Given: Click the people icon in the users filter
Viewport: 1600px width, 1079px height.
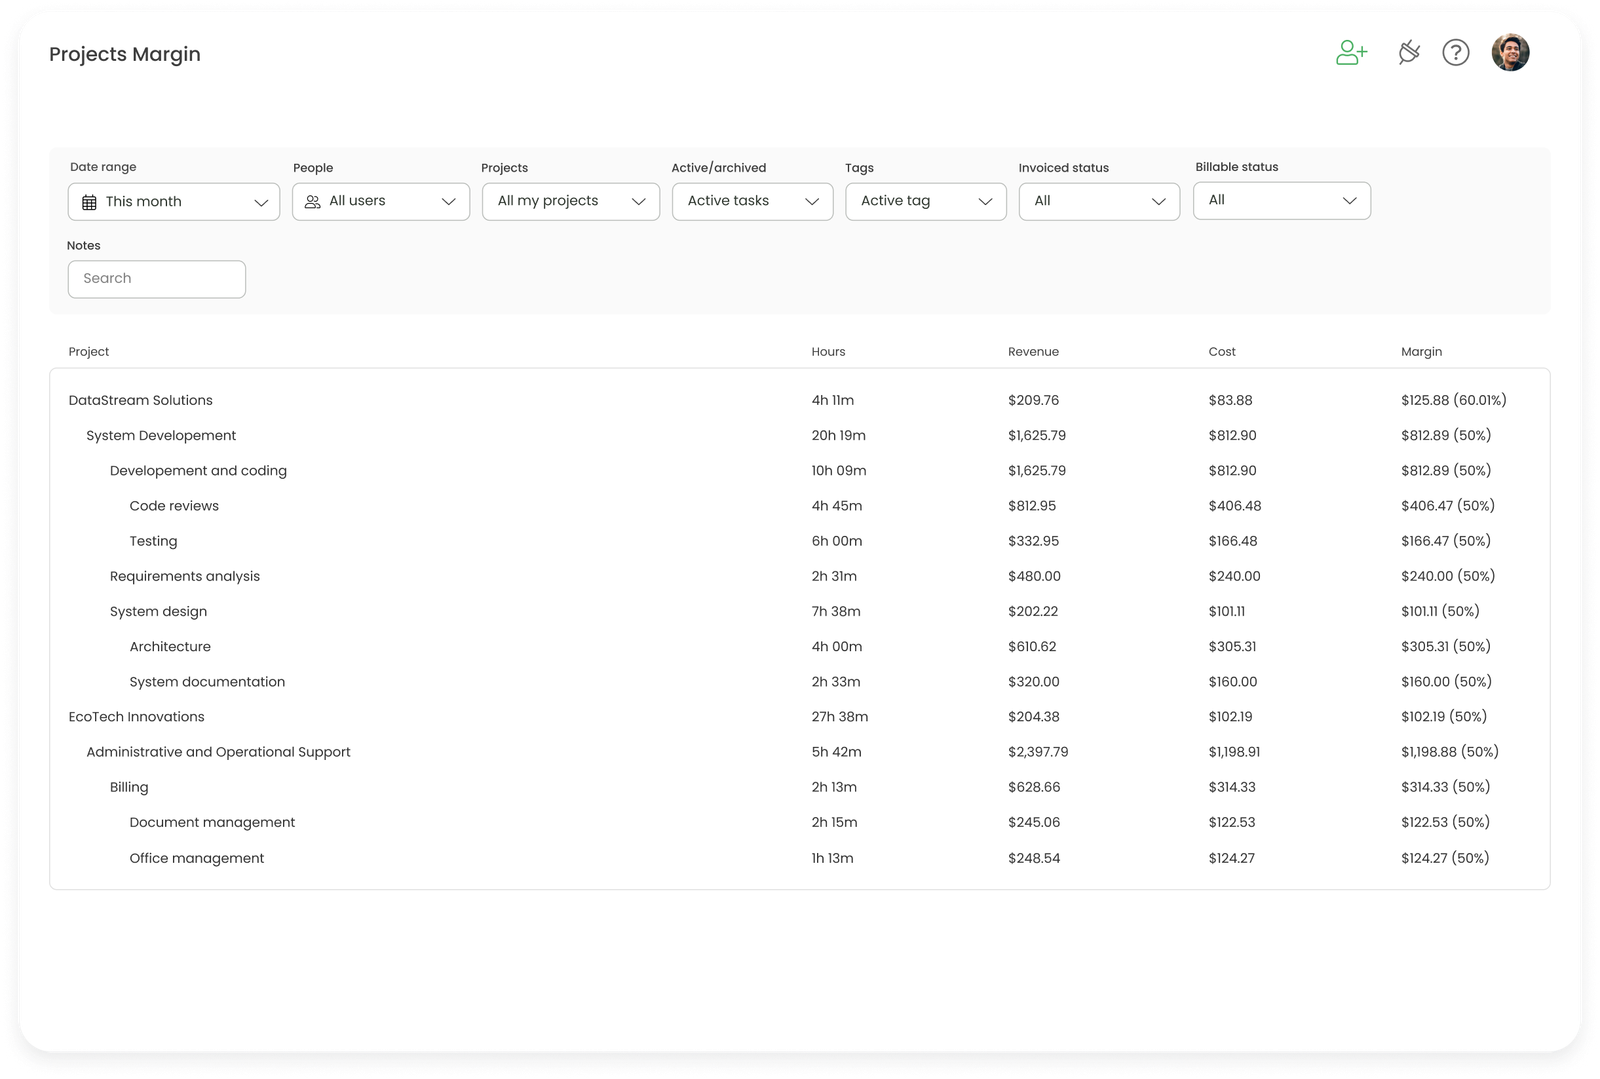Looking at the screenshot, I should (312, 201).
